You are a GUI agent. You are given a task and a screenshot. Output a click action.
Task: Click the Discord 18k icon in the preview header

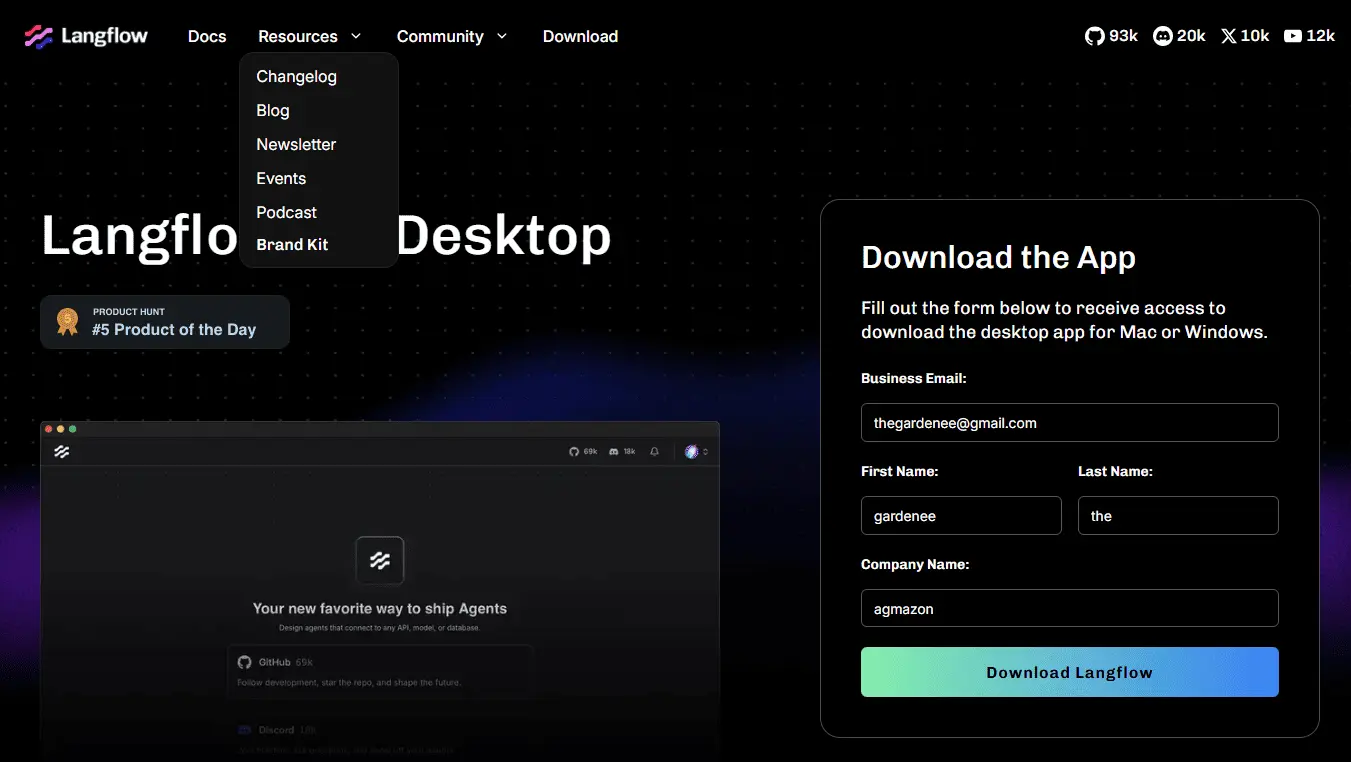pos(614,452)
